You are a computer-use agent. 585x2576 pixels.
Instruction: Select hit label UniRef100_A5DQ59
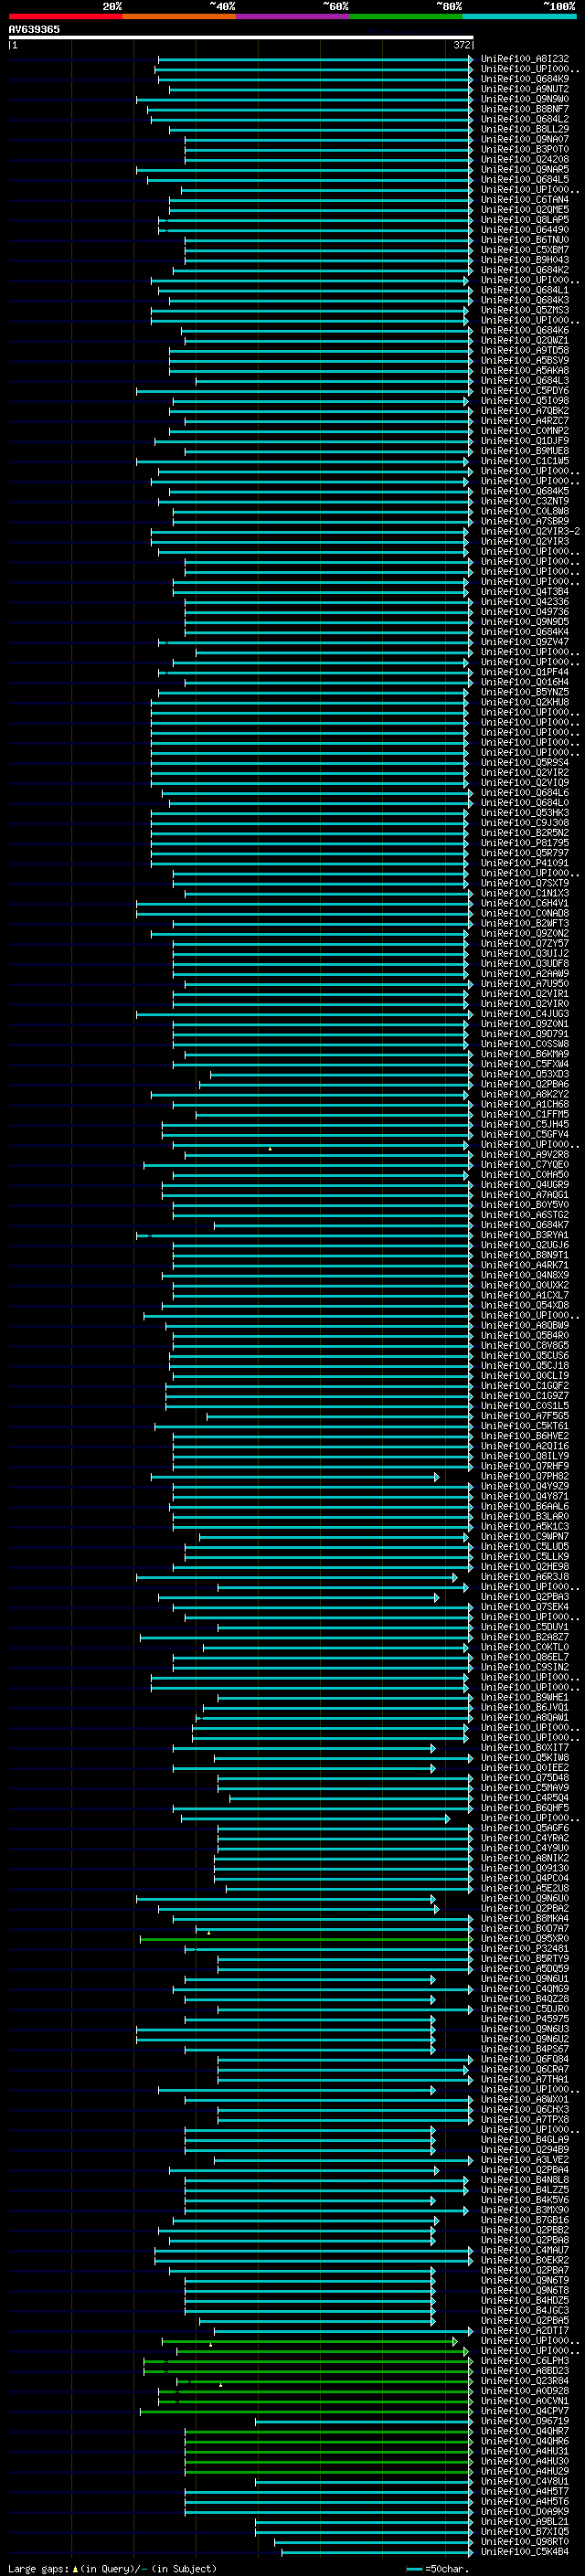pos(525,1968)
